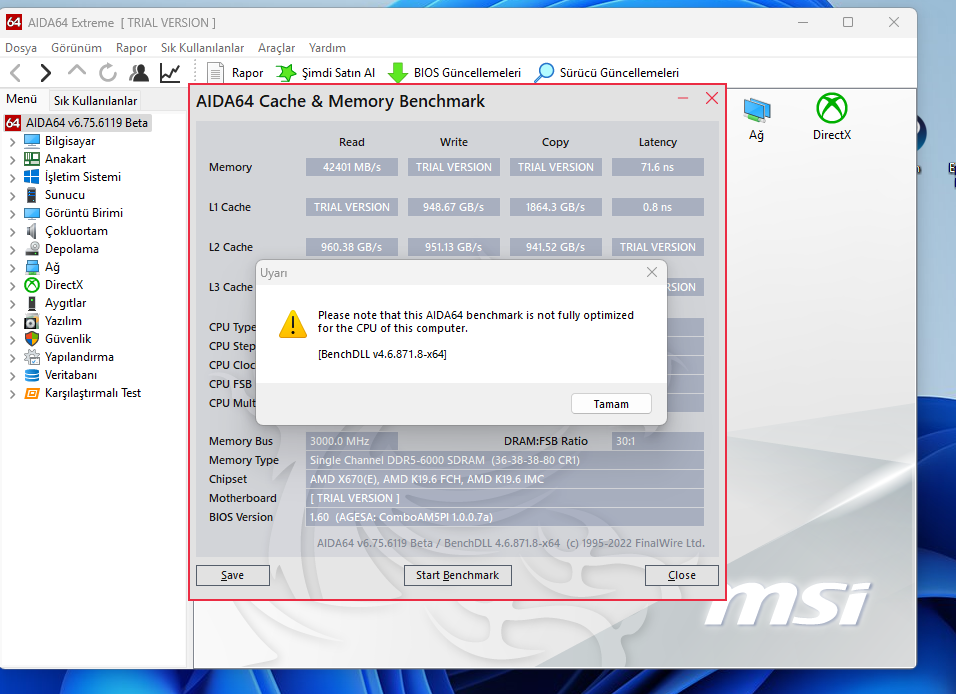Switch to the Sık Kullanılanlar sidebar tab
The height and width of the screenshot is (694, 956).
[x=95, y=101]
